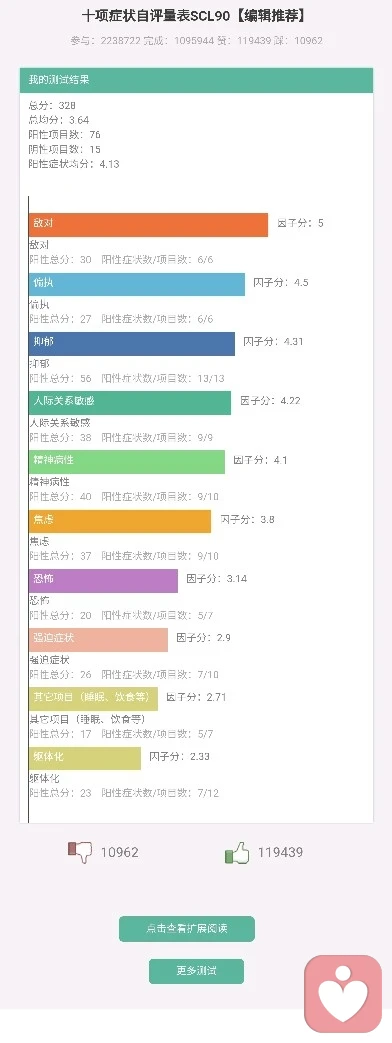Select the dark blue 抑郁 bar
The image size is (392, 1043).
click(x=132, y=343)
